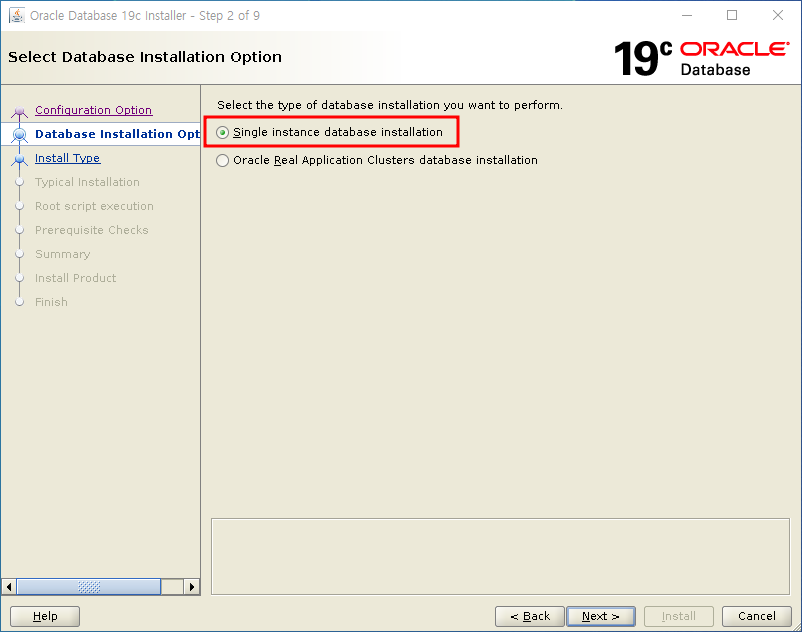Go to the Install Type step link

[68, 158]
